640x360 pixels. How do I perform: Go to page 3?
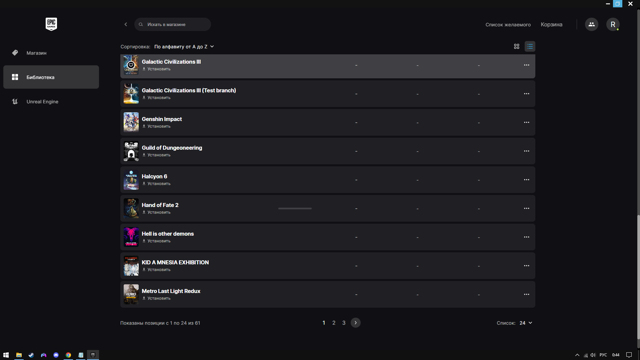click(344, 323)
